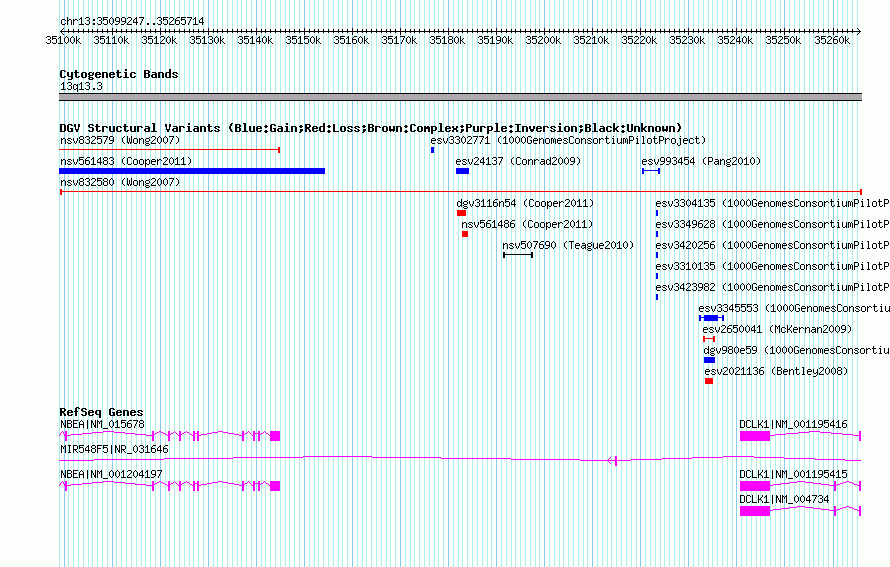This screenshot has width=890, height=567.
Task: Select the RefSeq Genes track title
Action: click(101, 413)
